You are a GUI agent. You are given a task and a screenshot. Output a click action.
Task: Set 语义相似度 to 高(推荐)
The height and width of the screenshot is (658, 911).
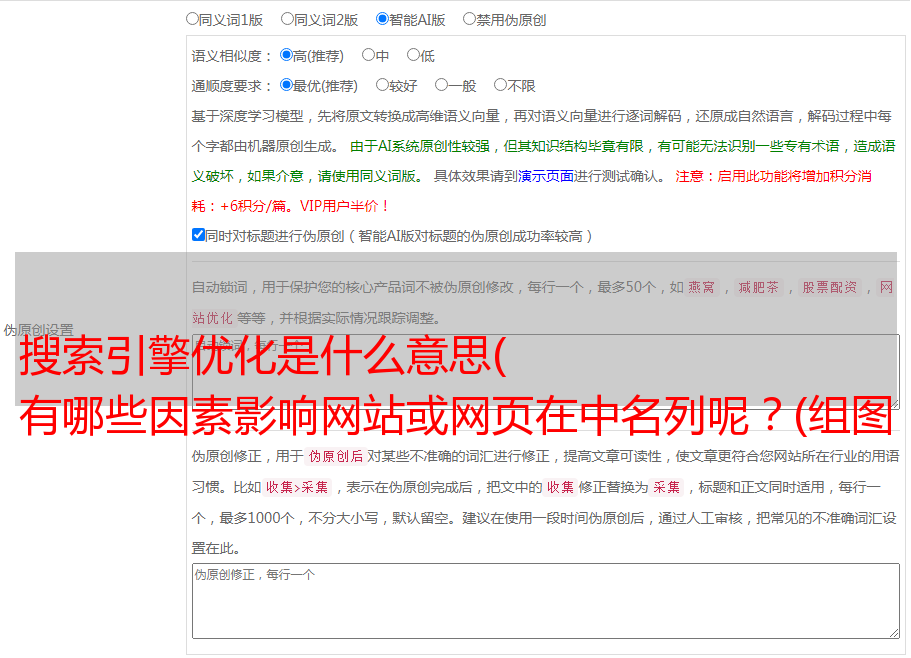[x=286, y=55]
